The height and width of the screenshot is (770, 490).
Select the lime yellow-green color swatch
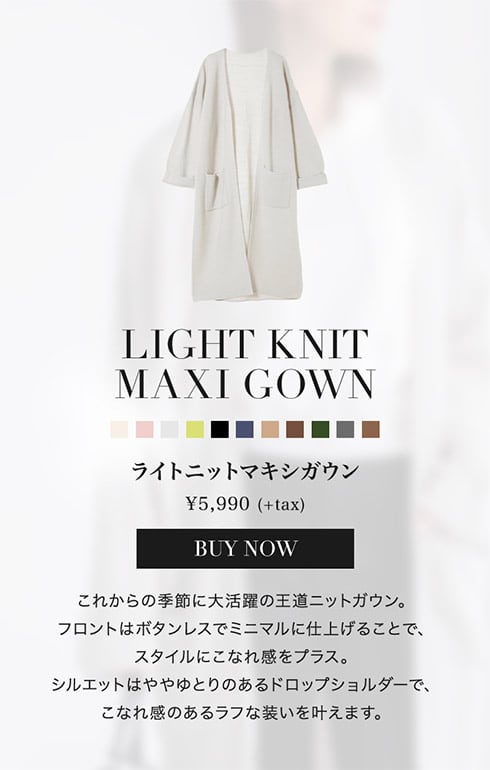(195, 430)
